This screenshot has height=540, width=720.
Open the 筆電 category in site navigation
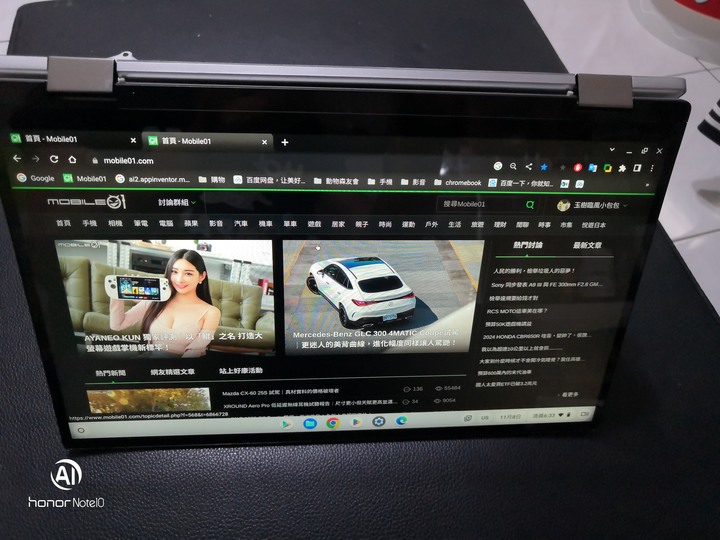tap(141, 223)
